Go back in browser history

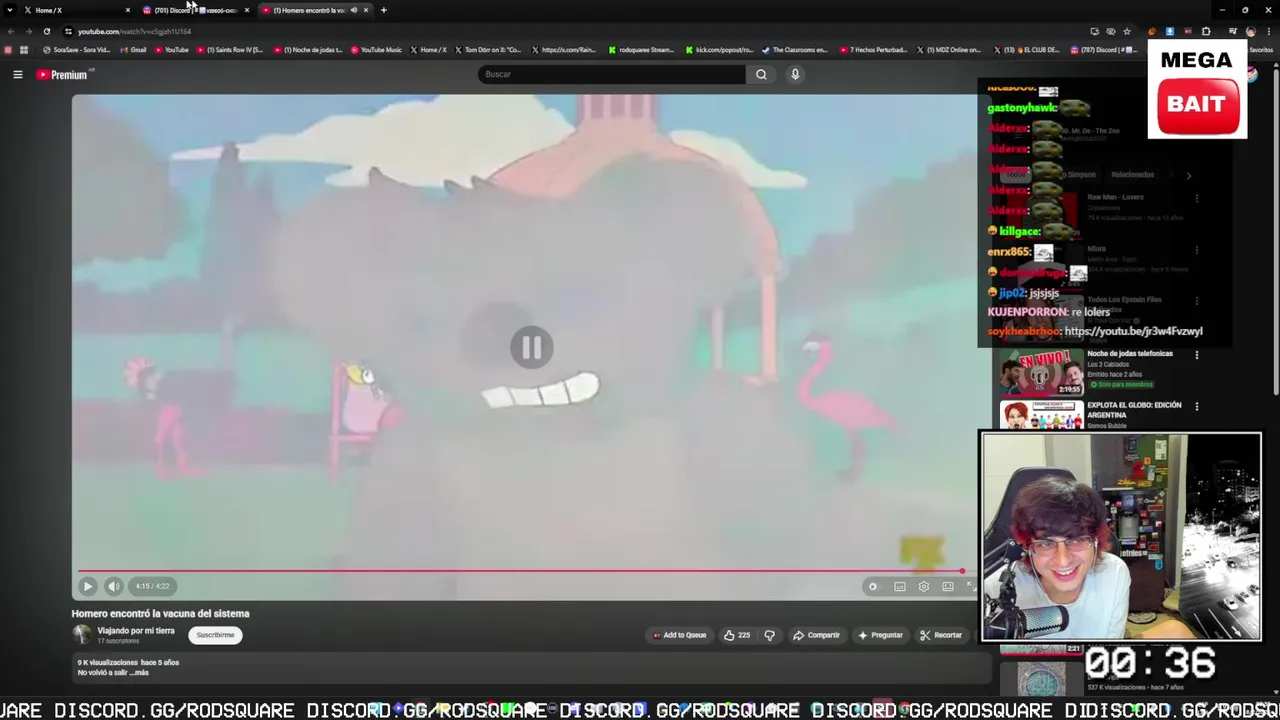tap(11, 31)
